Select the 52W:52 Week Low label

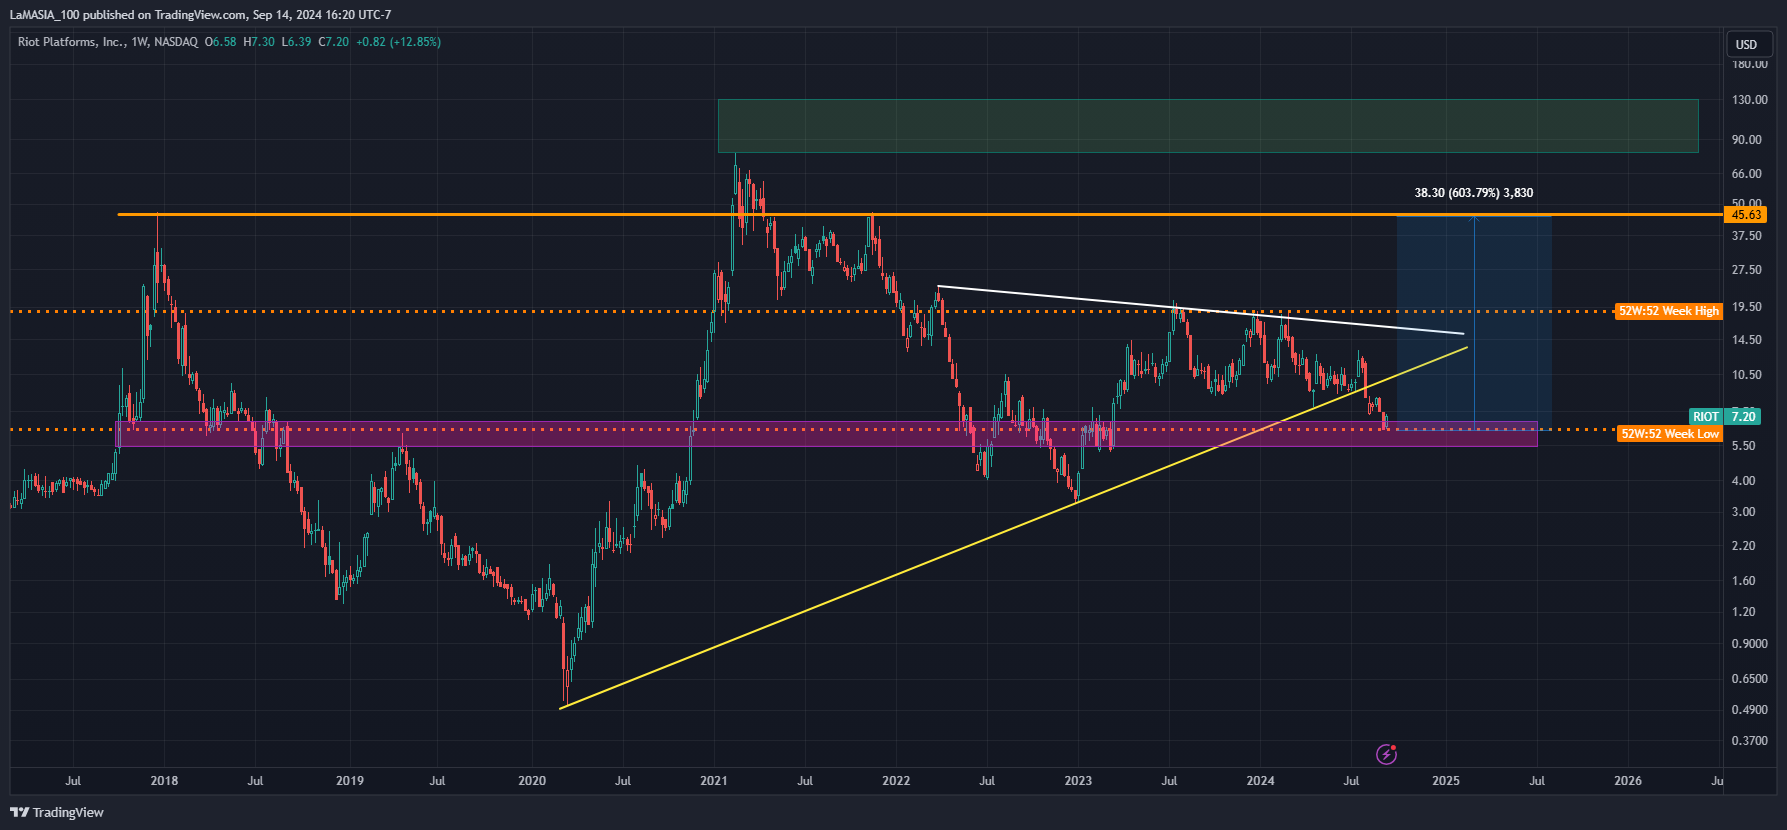tap(1669, 434)
